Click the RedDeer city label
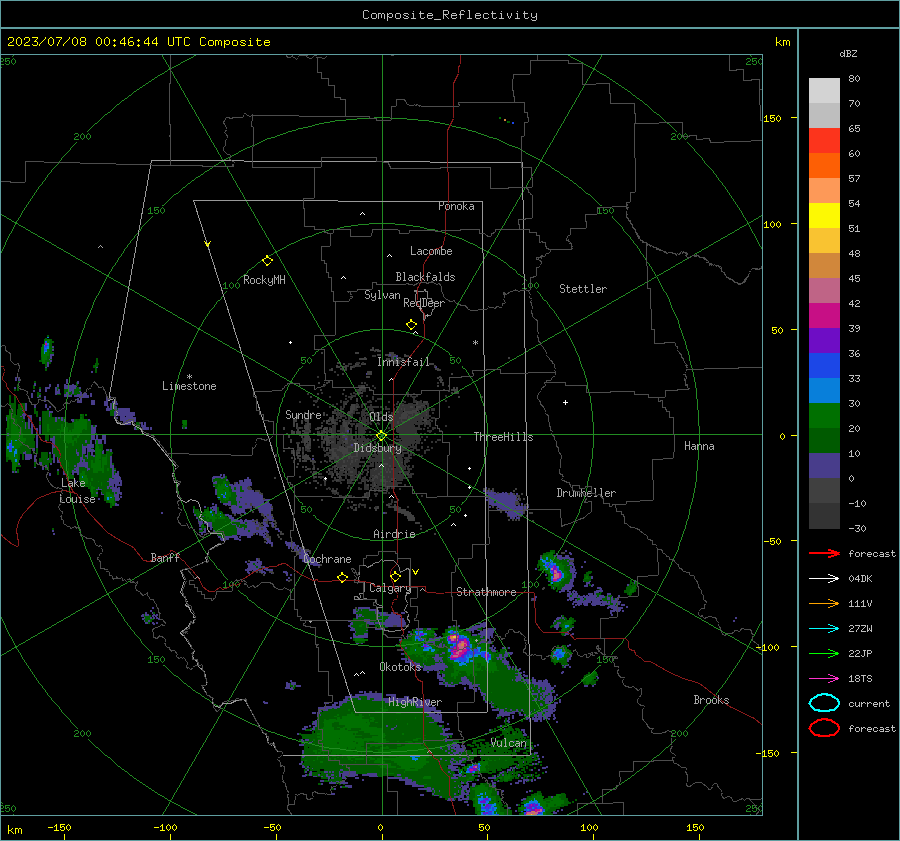 424,303
